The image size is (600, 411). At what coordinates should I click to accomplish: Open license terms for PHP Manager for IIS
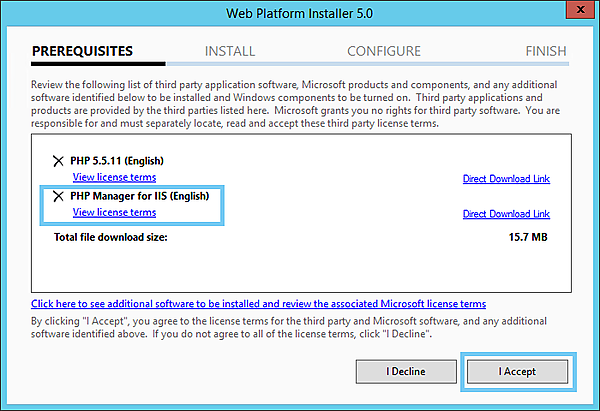click(x=114, y=212)
